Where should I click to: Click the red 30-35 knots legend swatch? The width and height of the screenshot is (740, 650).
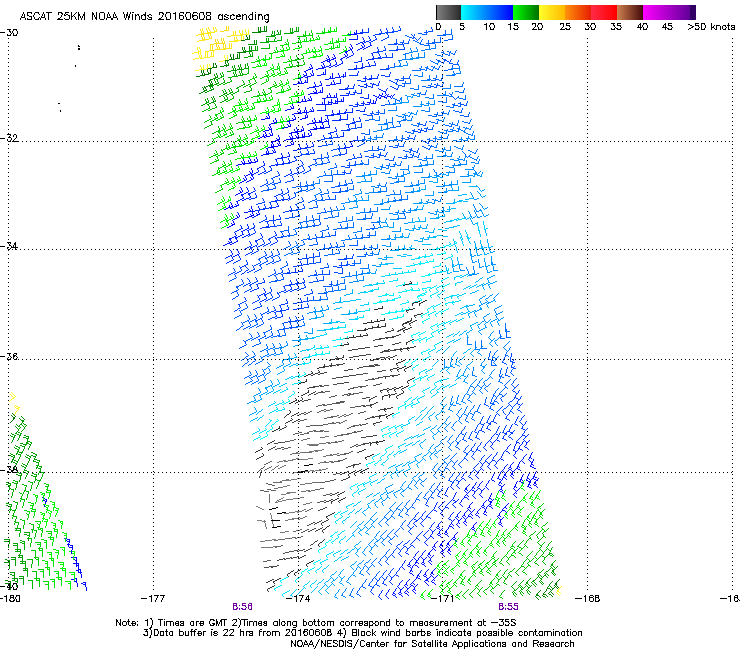pyautogui.click(x=604, y=12)
